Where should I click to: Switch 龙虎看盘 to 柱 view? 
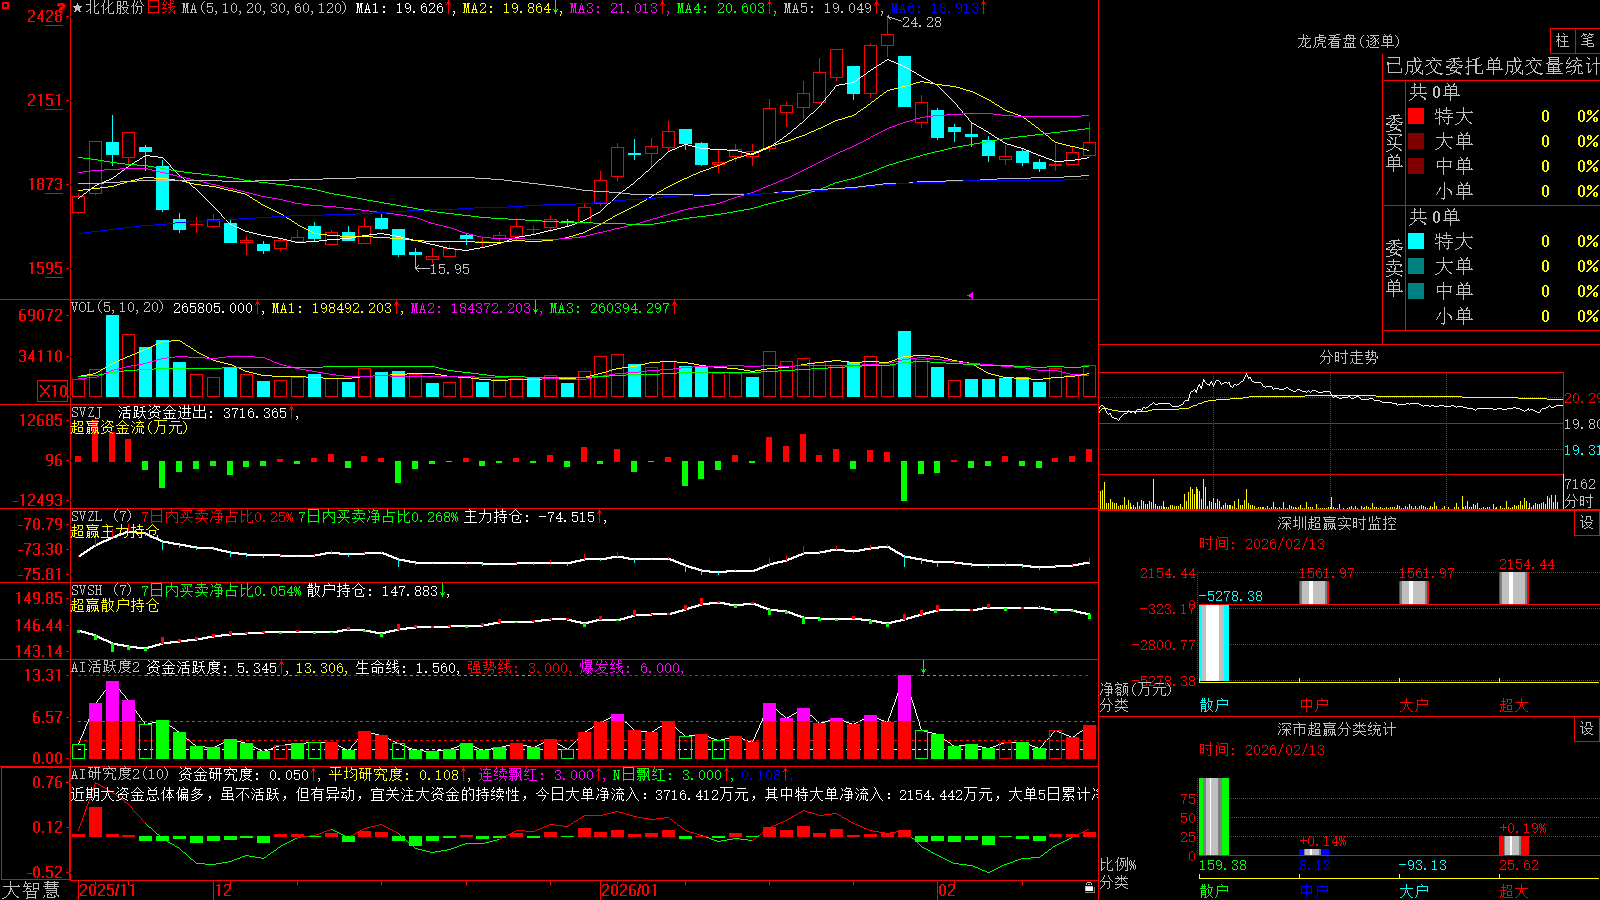[x=1562, y=40]
